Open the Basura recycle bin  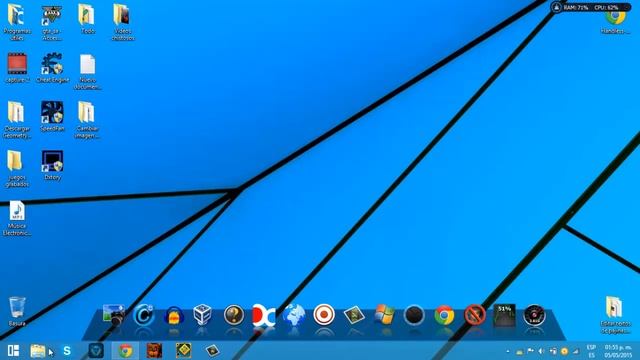[x=17, y=311]
